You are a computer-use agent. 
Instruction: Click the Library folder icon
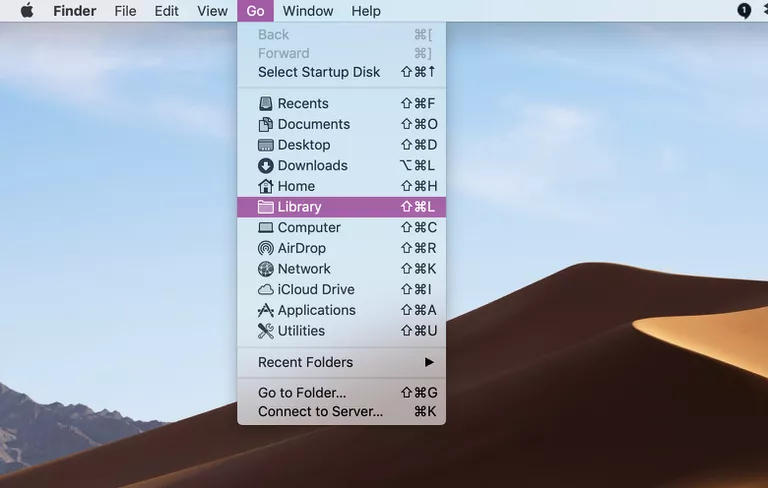pos(265,207)
